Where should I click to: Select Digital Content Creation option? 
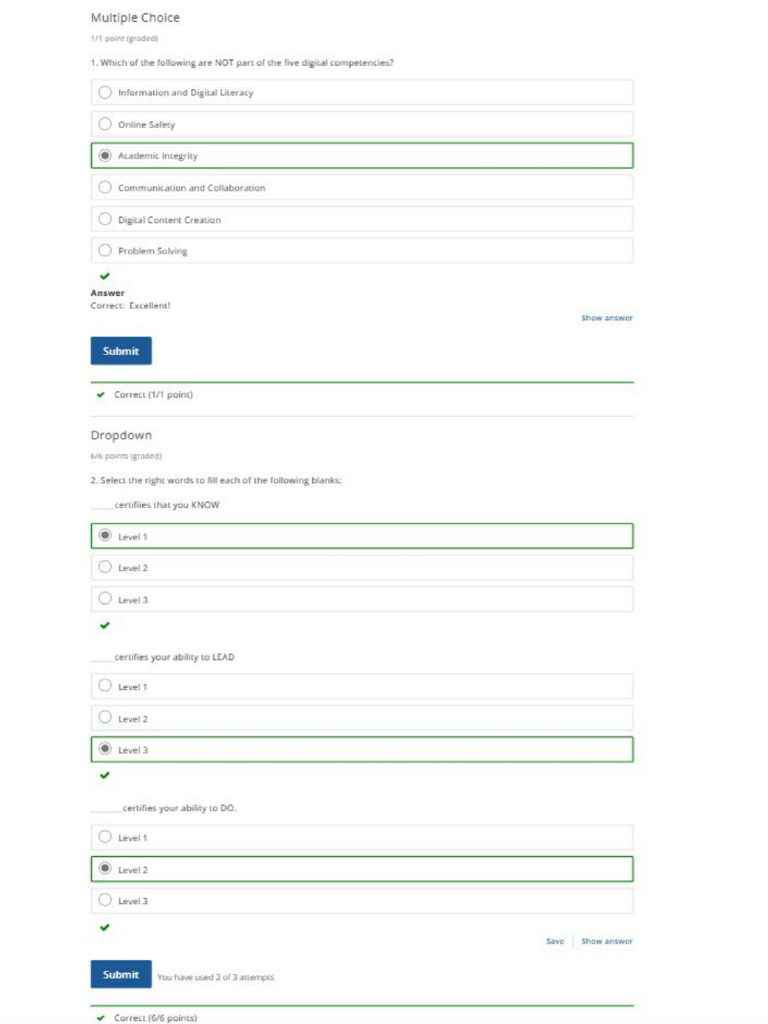coord(105,219)
